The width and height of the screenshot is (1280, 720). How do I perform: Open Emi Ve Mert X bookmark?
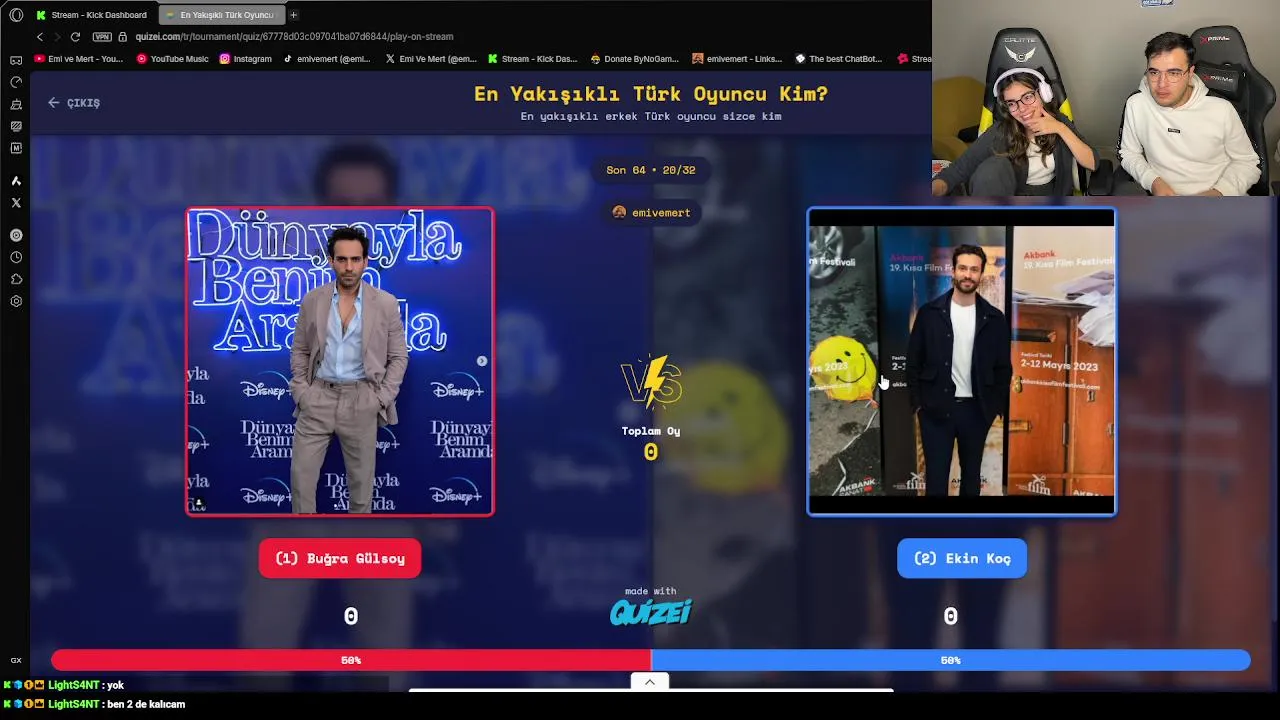[431, 59]
